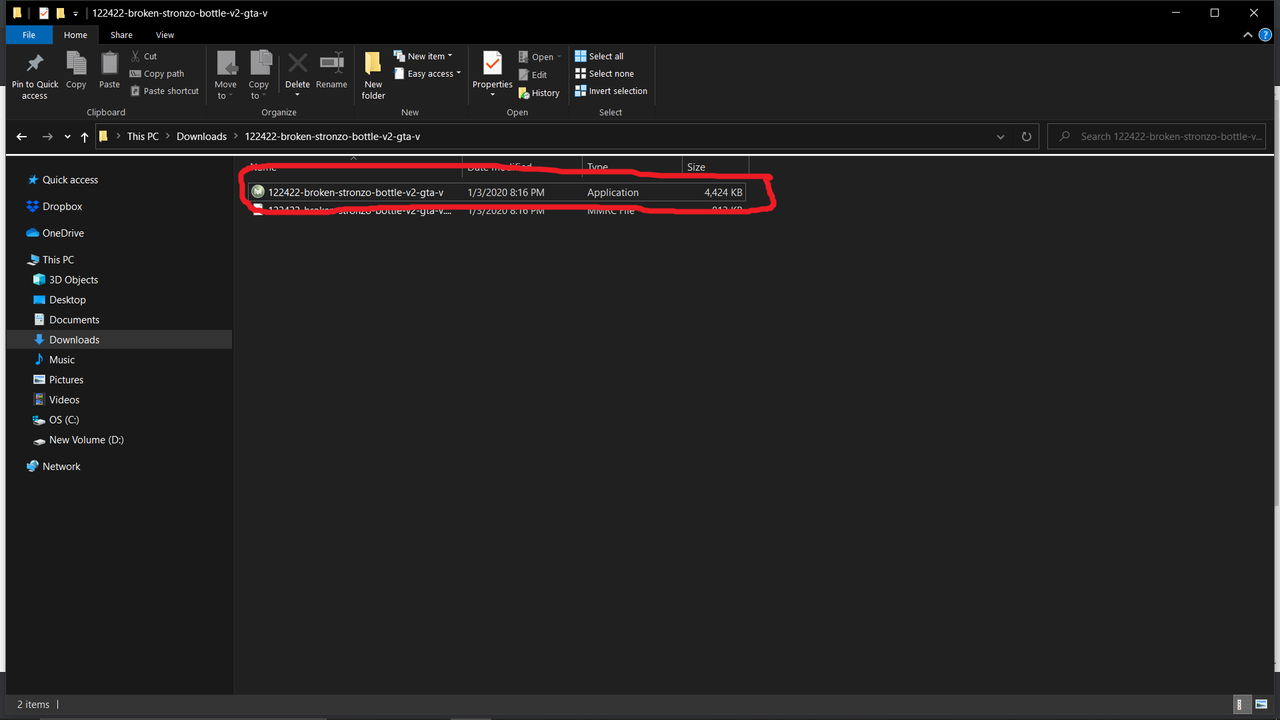Screen dimensions: 1280x720
Task: Open the Copy to dropdown
Action: click(259, 75)
